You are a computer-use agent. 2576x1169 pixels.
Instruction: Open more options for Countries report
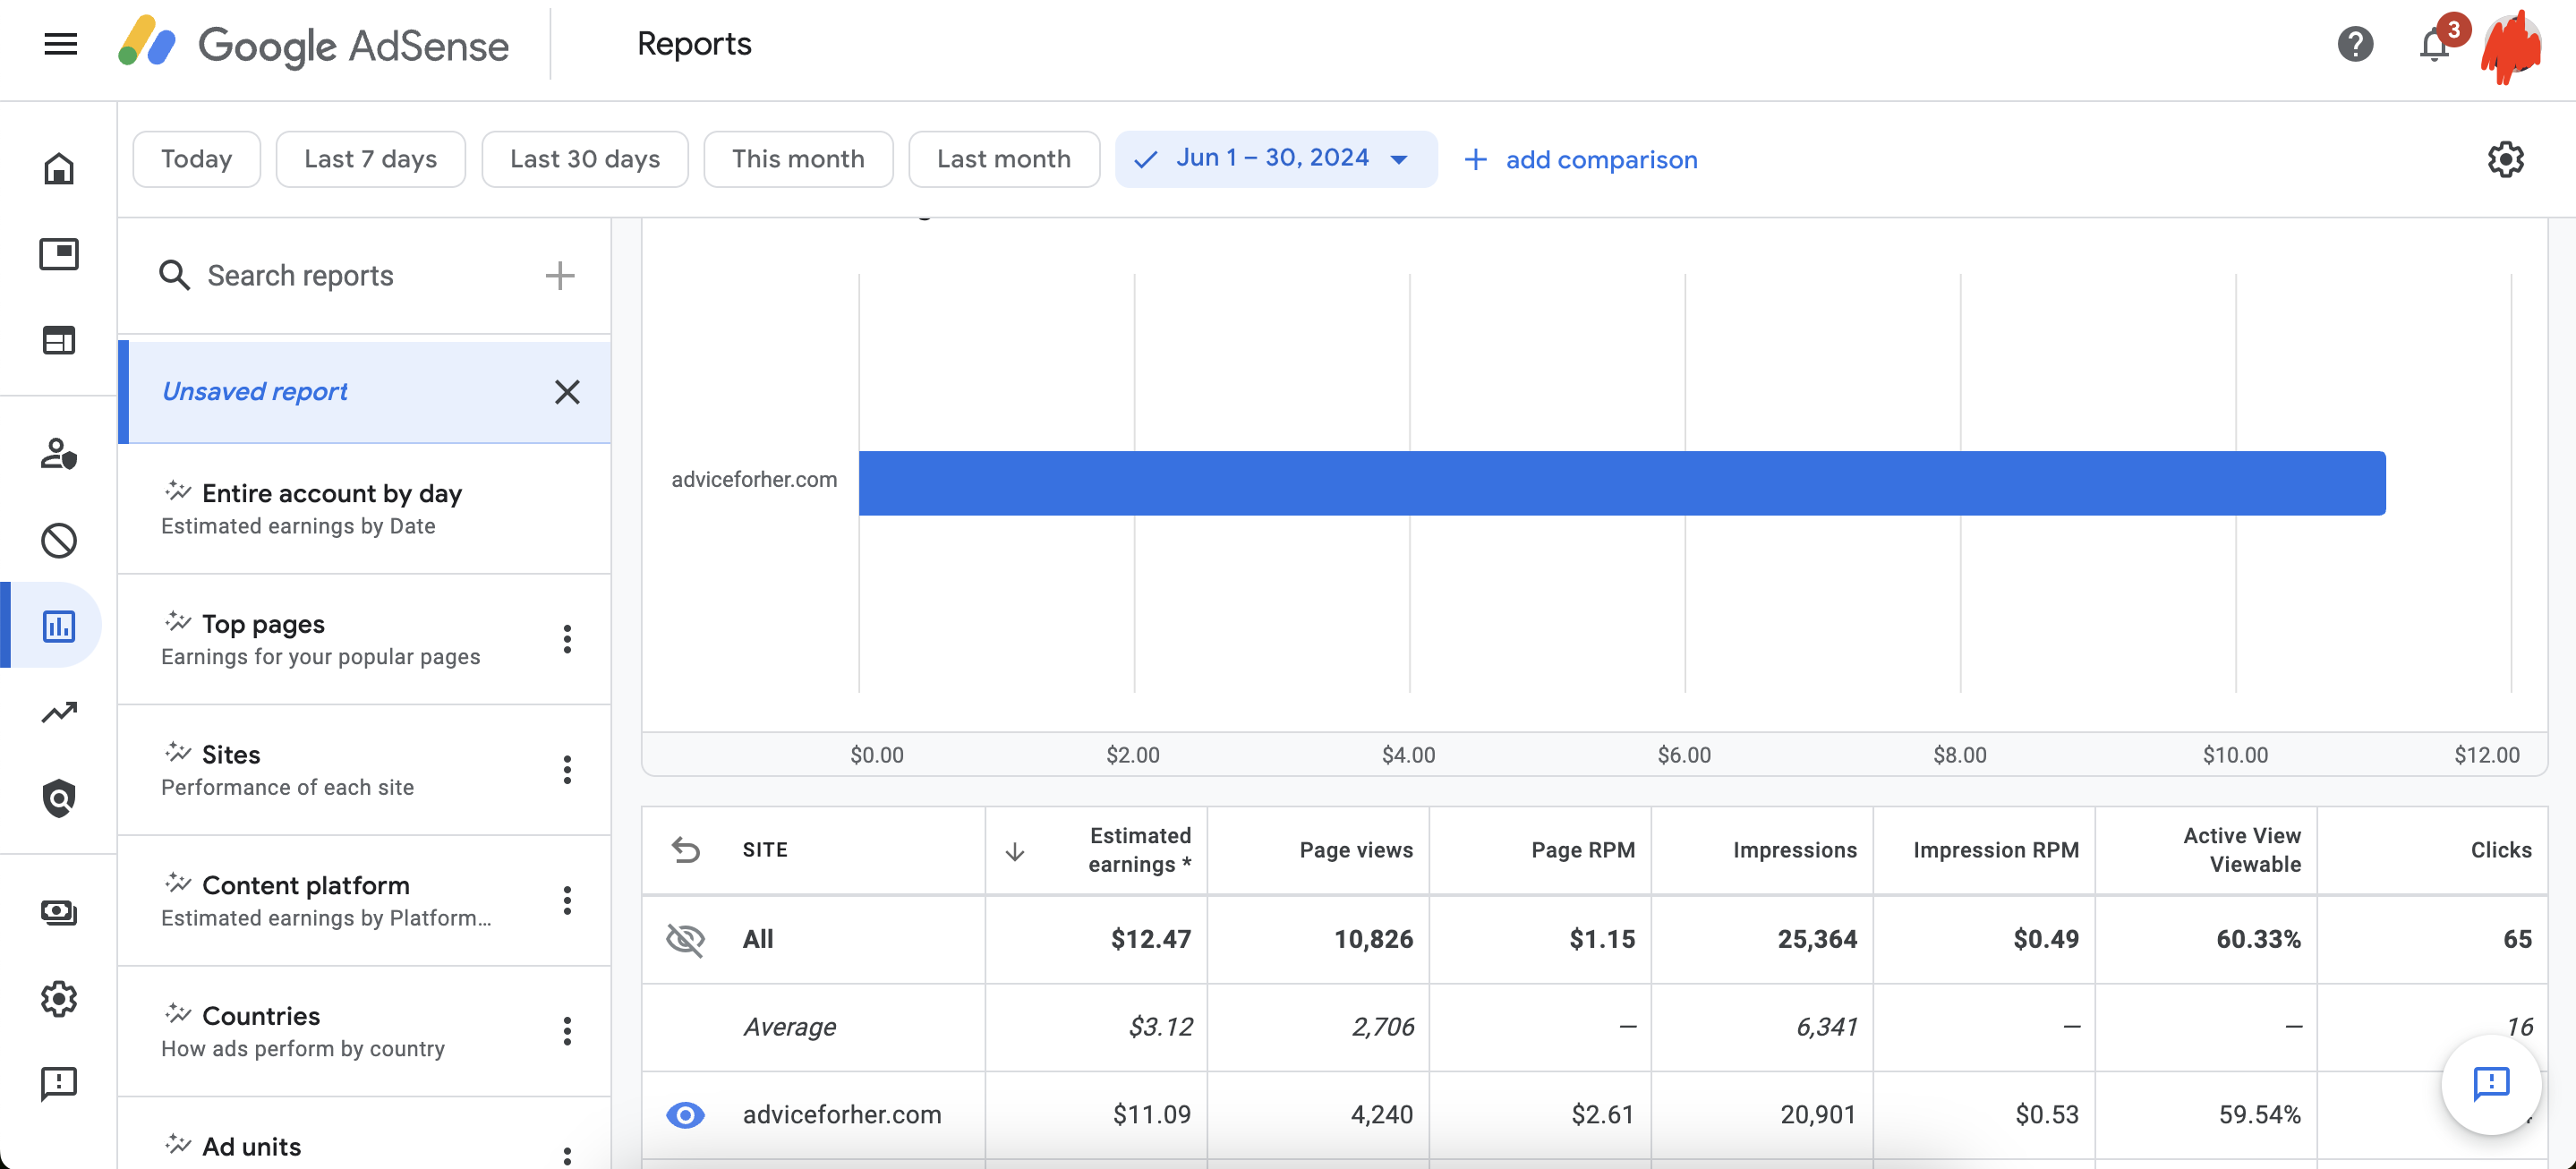click(567, 1031)
